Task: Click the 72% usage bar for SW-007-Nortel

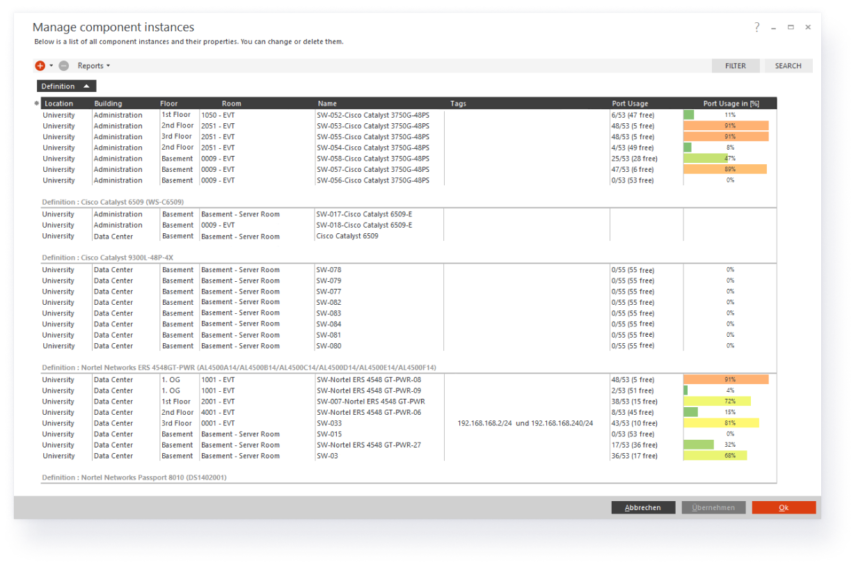Action: 717,402
